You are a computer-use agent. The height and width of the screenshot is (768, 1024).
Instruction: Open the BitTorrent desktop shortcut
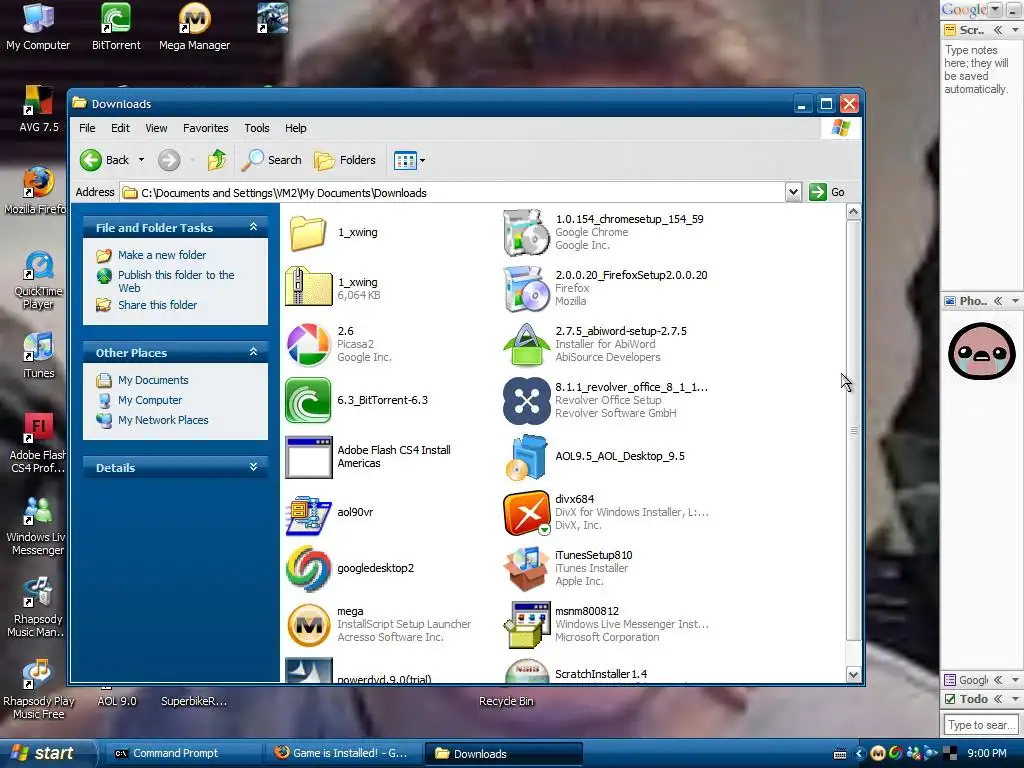pyautogui.click(x=116, y=27)
